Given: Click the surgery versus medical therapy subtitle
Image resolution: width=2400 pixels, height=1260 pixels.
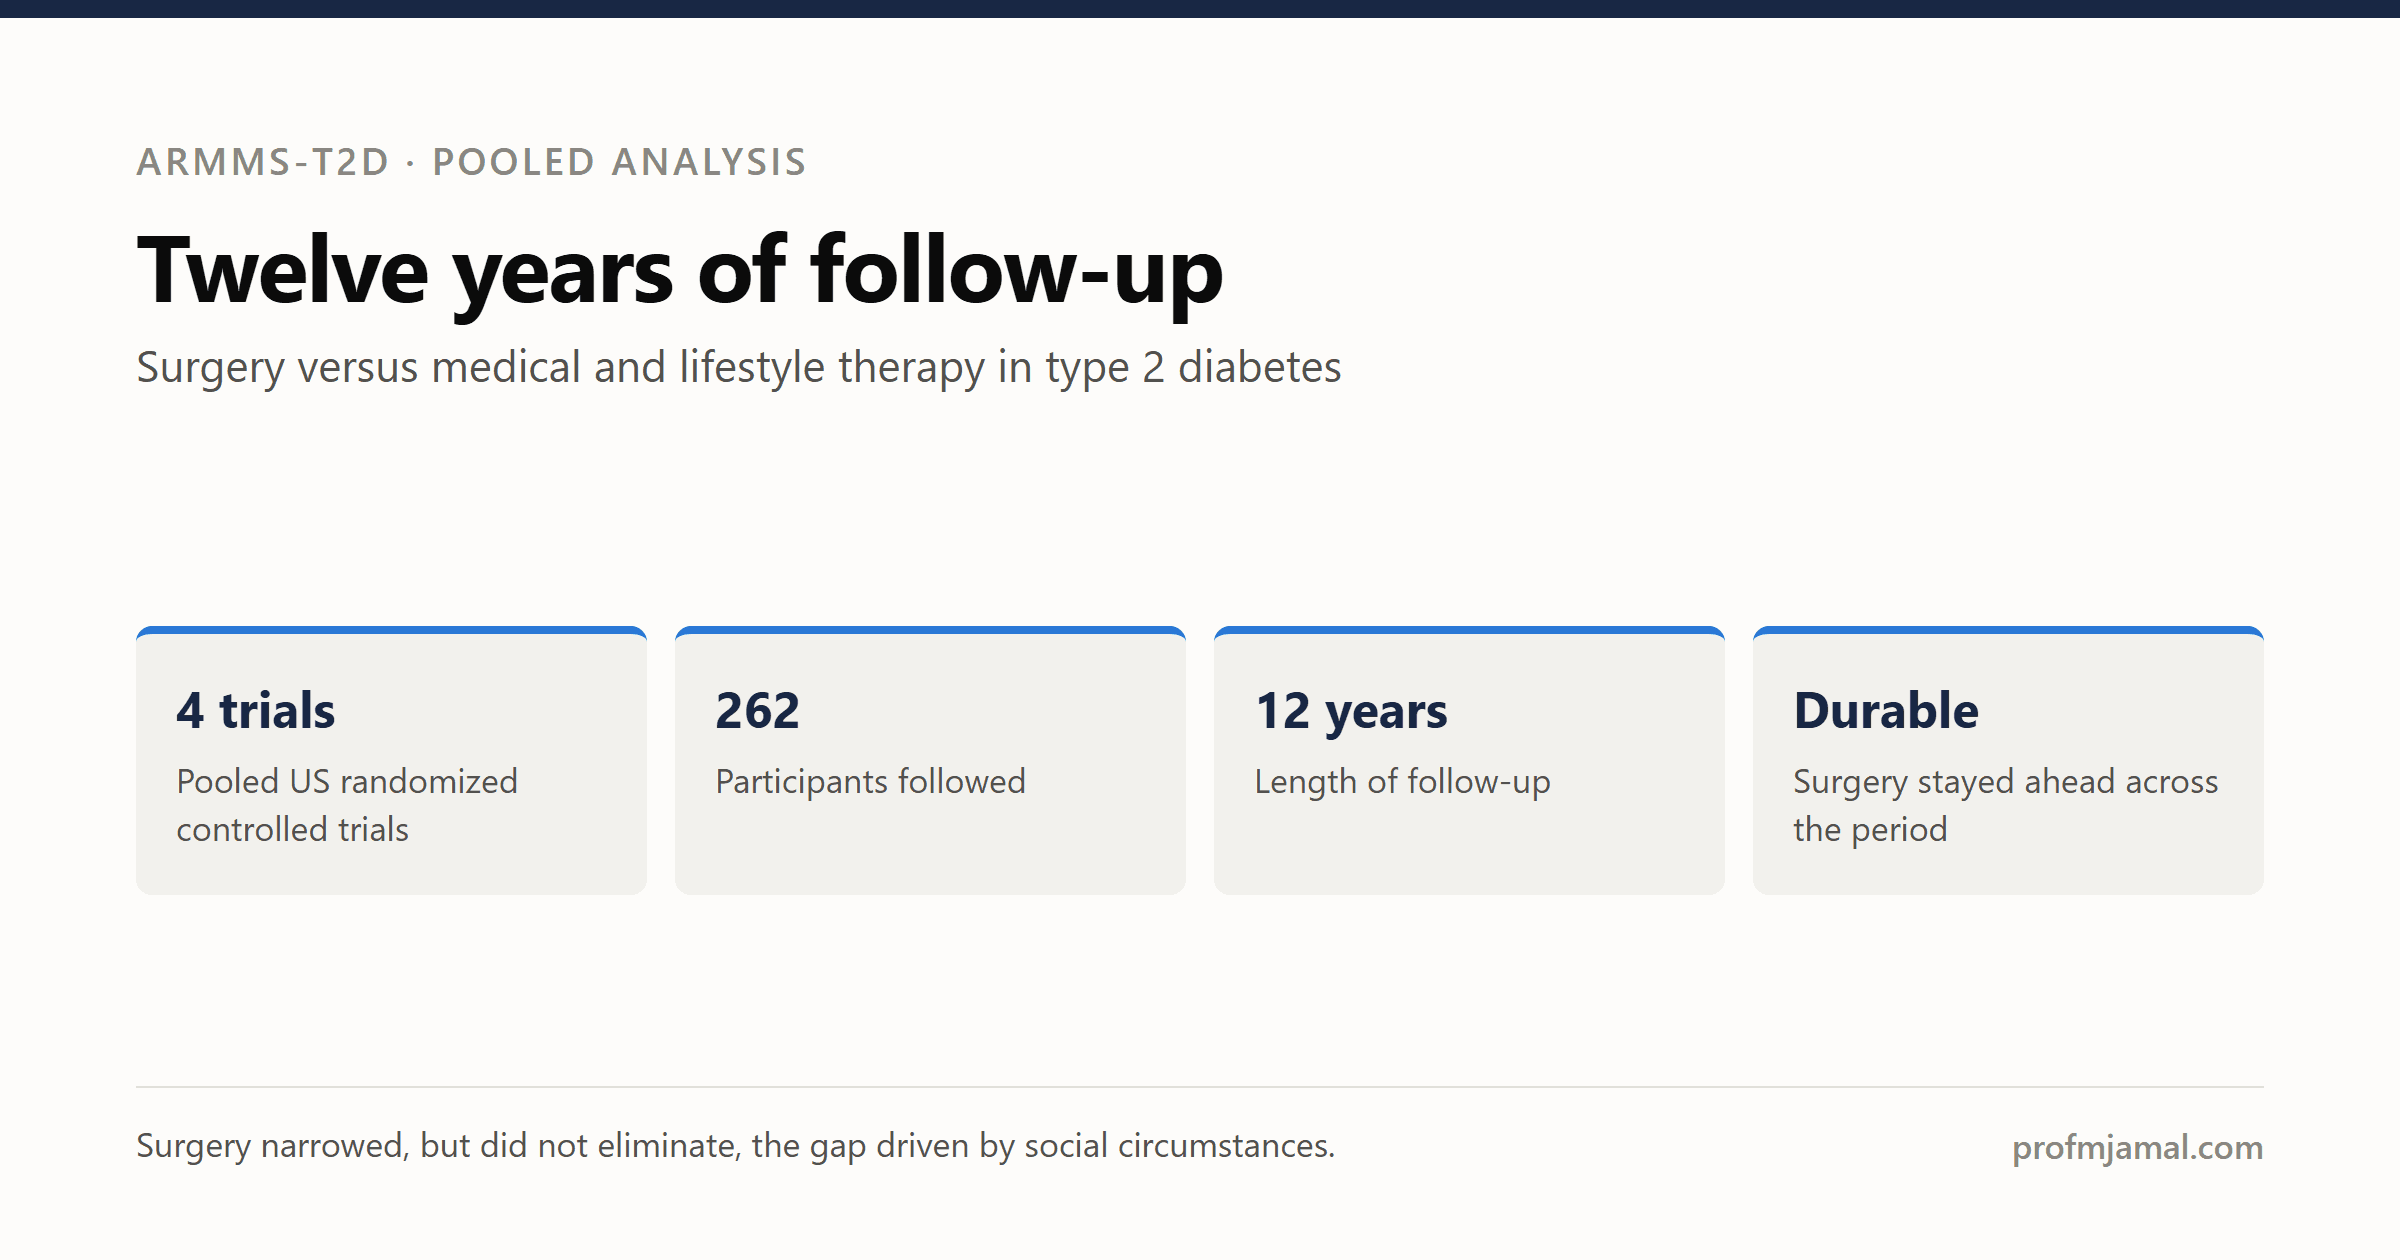Looking at the screenshot, I should [x=738, y=367].
